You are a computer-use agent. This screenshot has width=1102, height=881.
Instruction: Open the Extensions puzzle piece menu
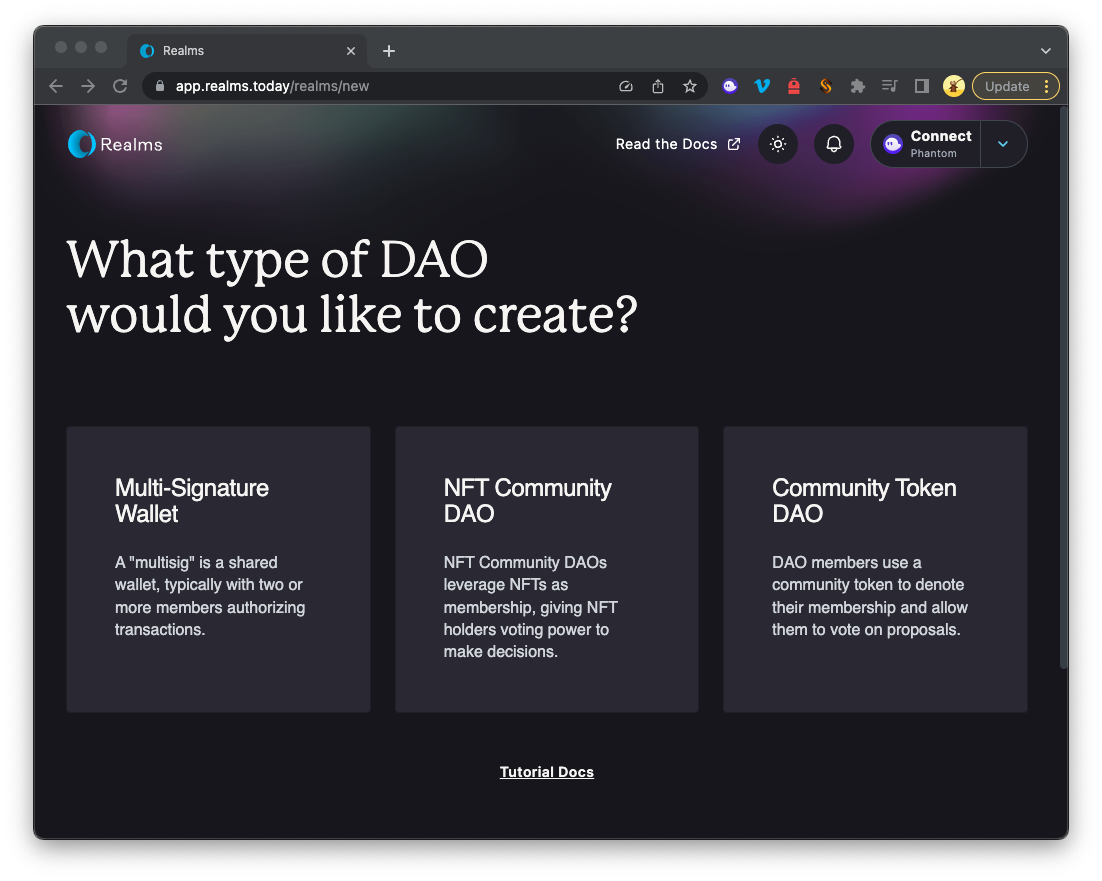(x=857, y=86)
